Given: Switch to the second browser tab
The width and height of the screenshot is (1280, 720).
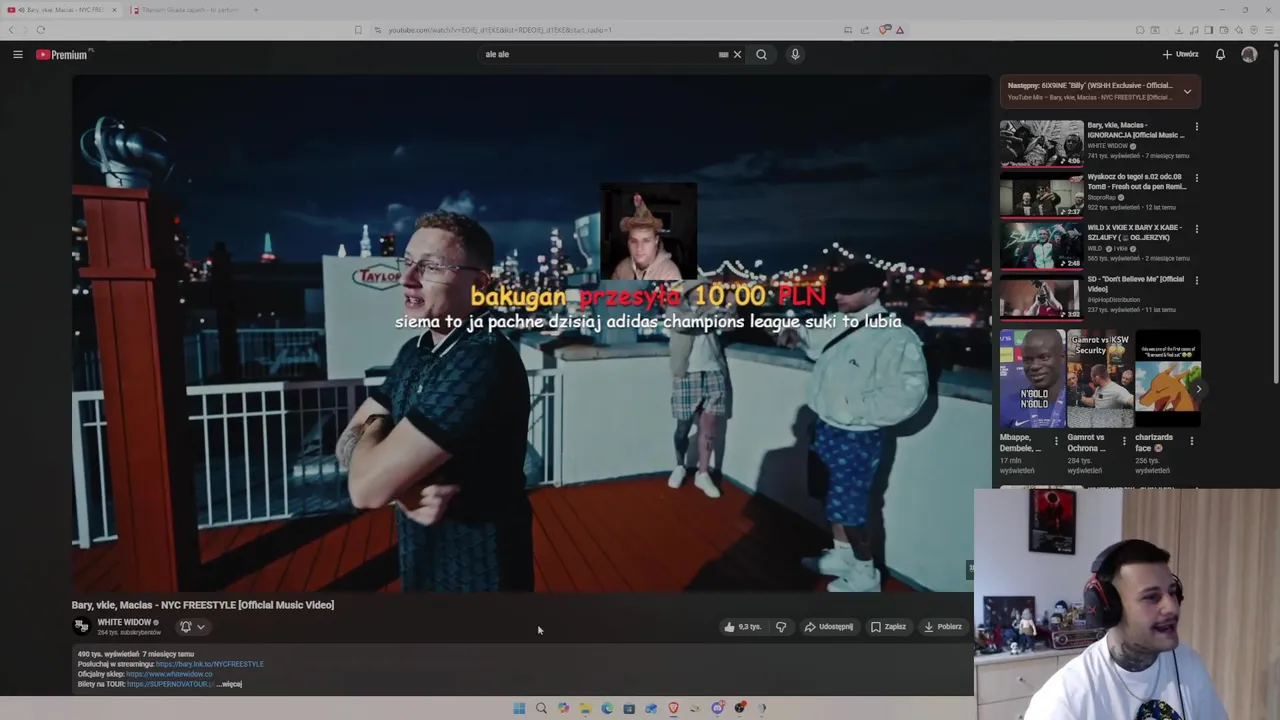Looking at the screenshot, I should (186, 10).
